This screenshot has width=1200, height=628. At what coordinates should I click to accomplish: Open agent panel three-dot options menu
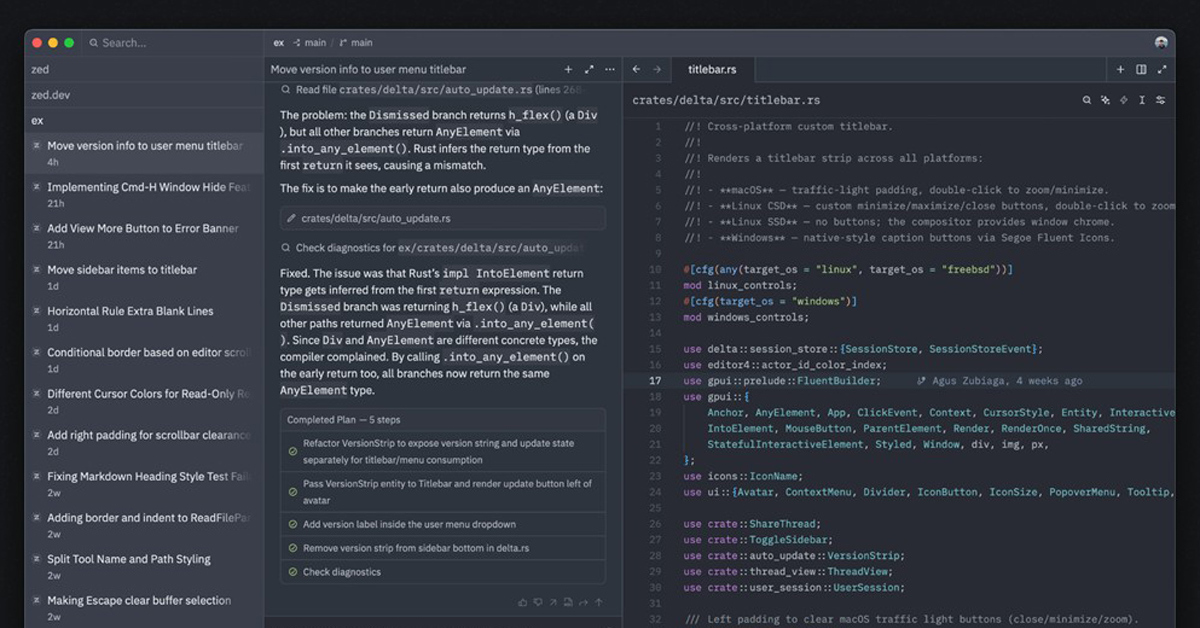[610, 70]
